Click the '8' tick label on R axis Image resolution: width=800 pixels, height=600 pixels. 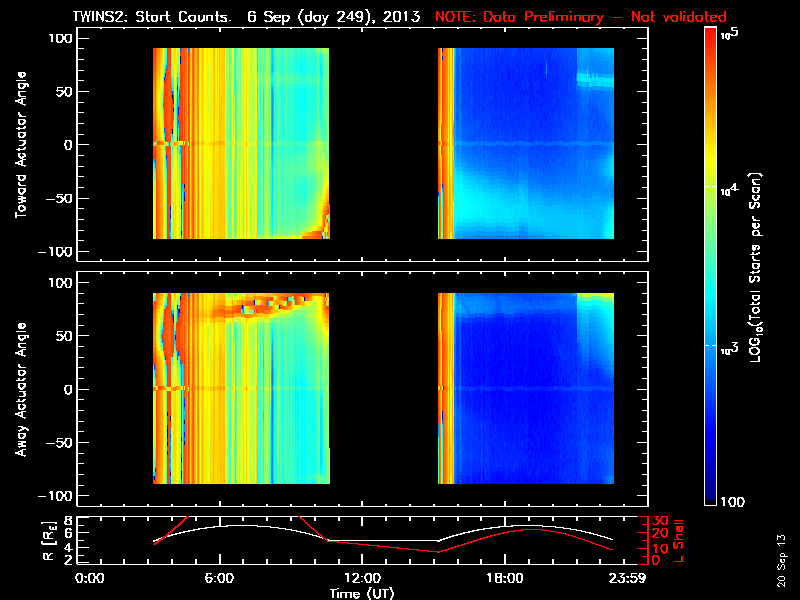point(67,521)
